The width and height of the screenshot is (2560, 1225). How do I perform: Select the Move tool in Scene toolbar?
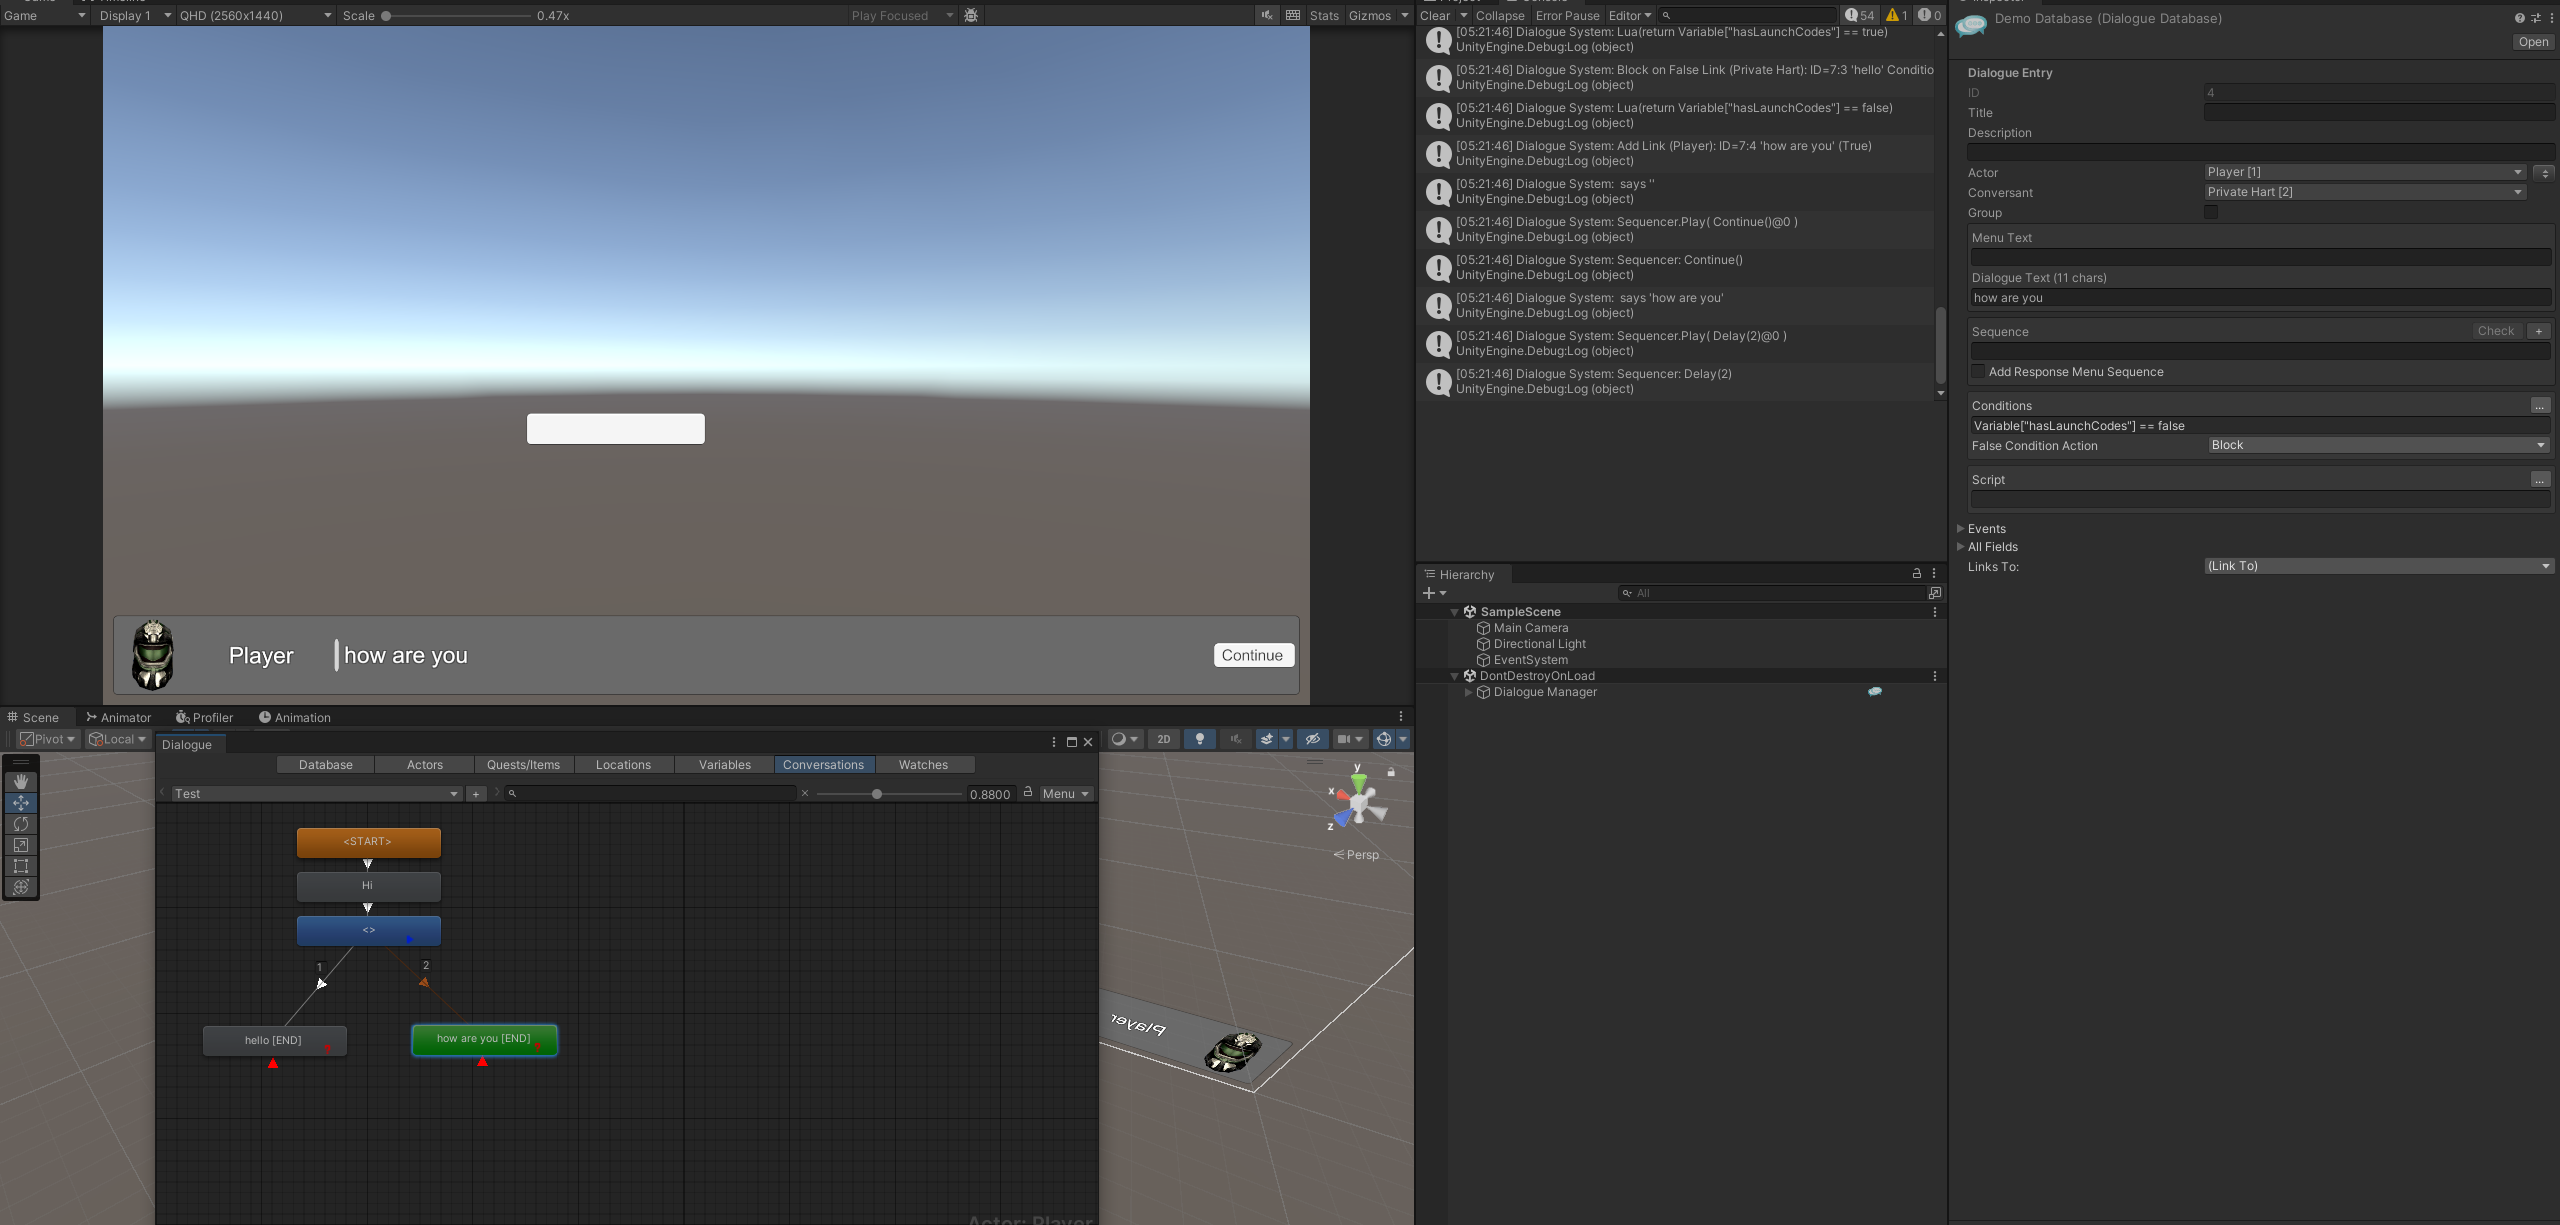pos(21,803)
